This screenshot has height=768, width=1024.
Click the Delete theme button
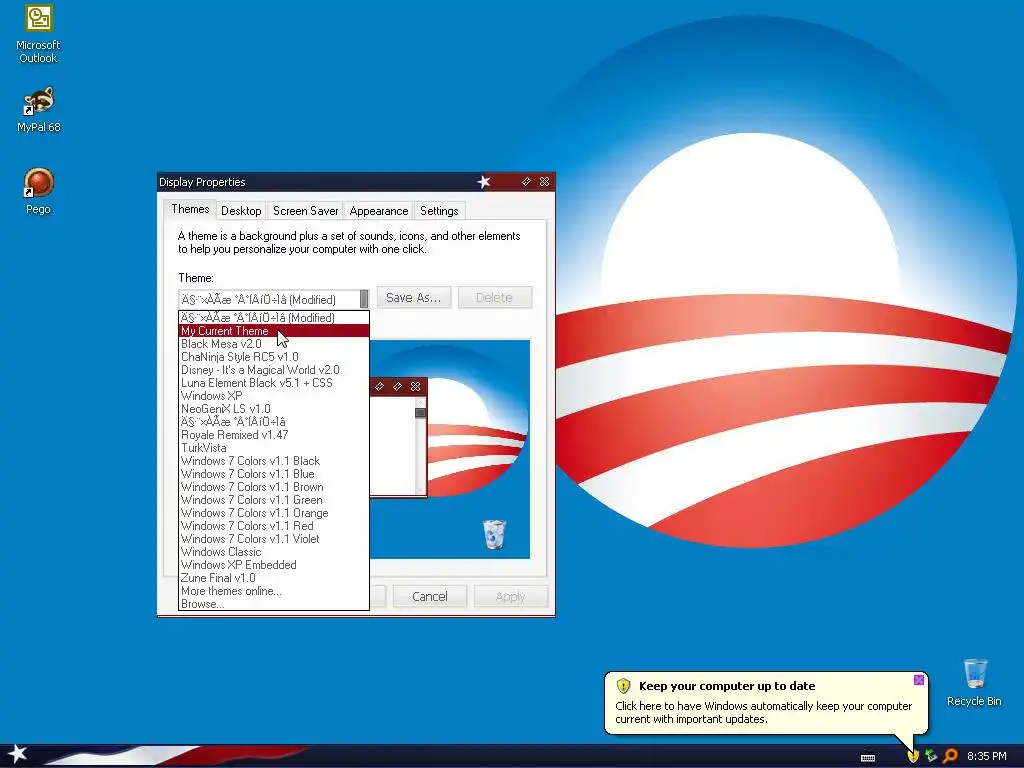[494, 298]
